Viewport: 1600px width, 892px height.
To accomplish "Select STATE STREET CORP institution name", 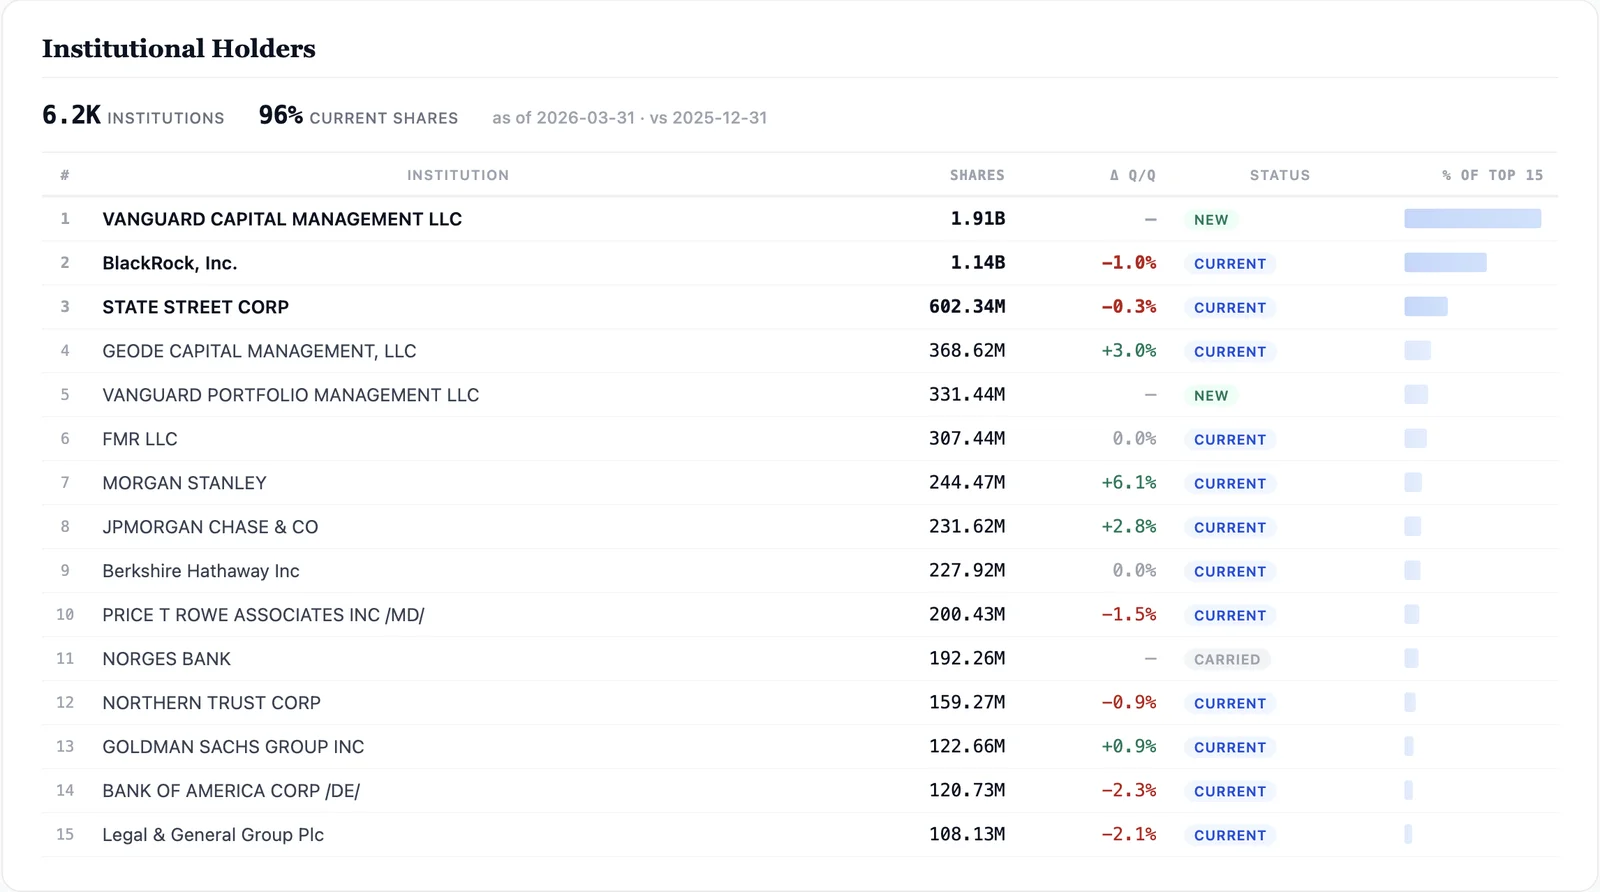I will pyautogui.click(x=195, y=307).
